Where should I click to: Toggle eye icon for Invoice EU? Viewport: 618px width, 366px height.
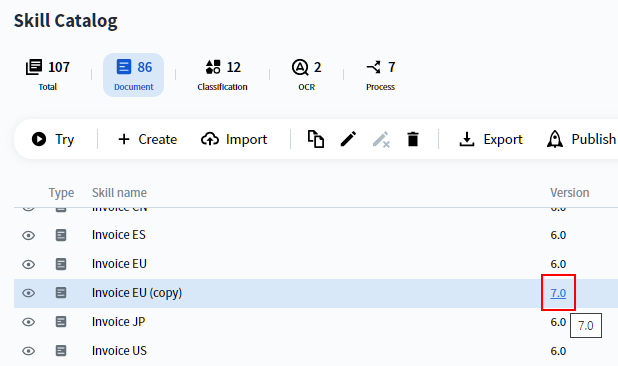tap(28, 264)
